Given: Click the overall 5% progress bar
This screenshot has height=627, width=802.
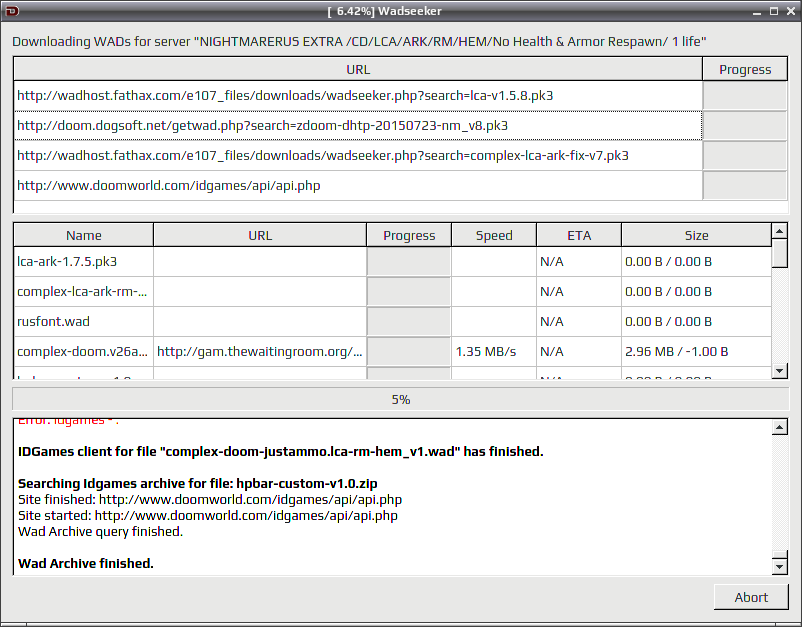Looking at the screenshot, I should [400, 399].
